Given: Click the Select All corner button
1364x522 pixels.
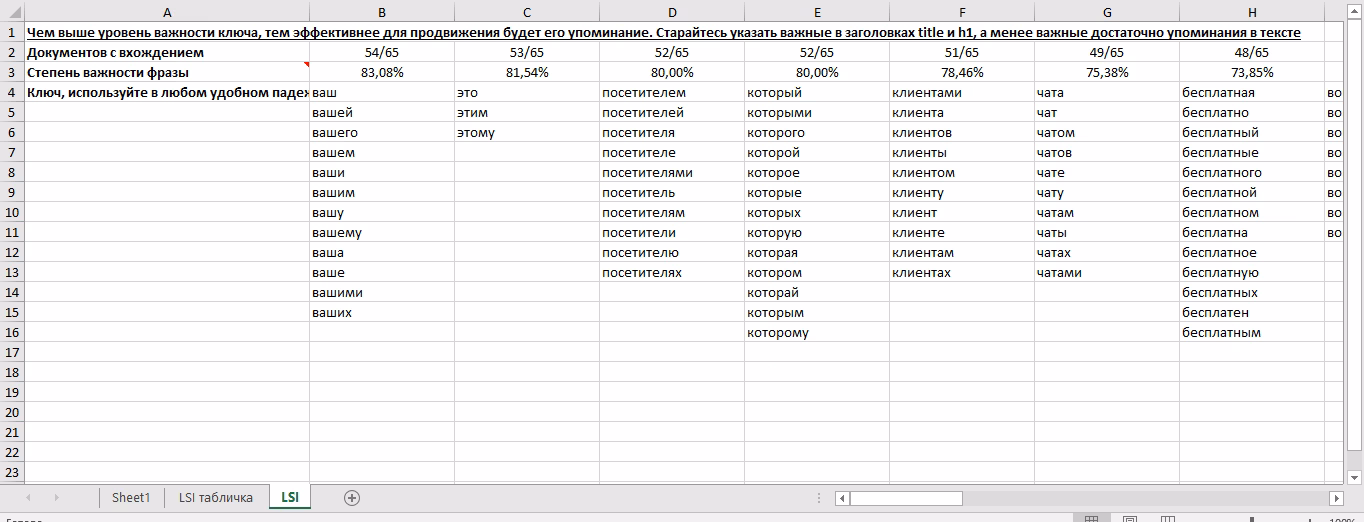Looking at the screenshot, I should coord(12,13).
